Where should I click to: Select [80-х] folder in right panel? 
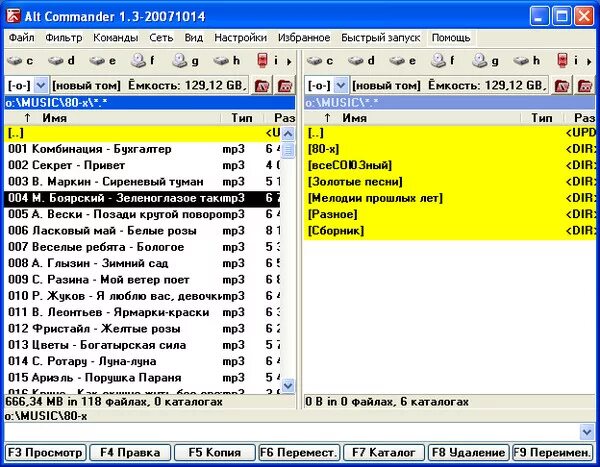click(x=450, y=149)
